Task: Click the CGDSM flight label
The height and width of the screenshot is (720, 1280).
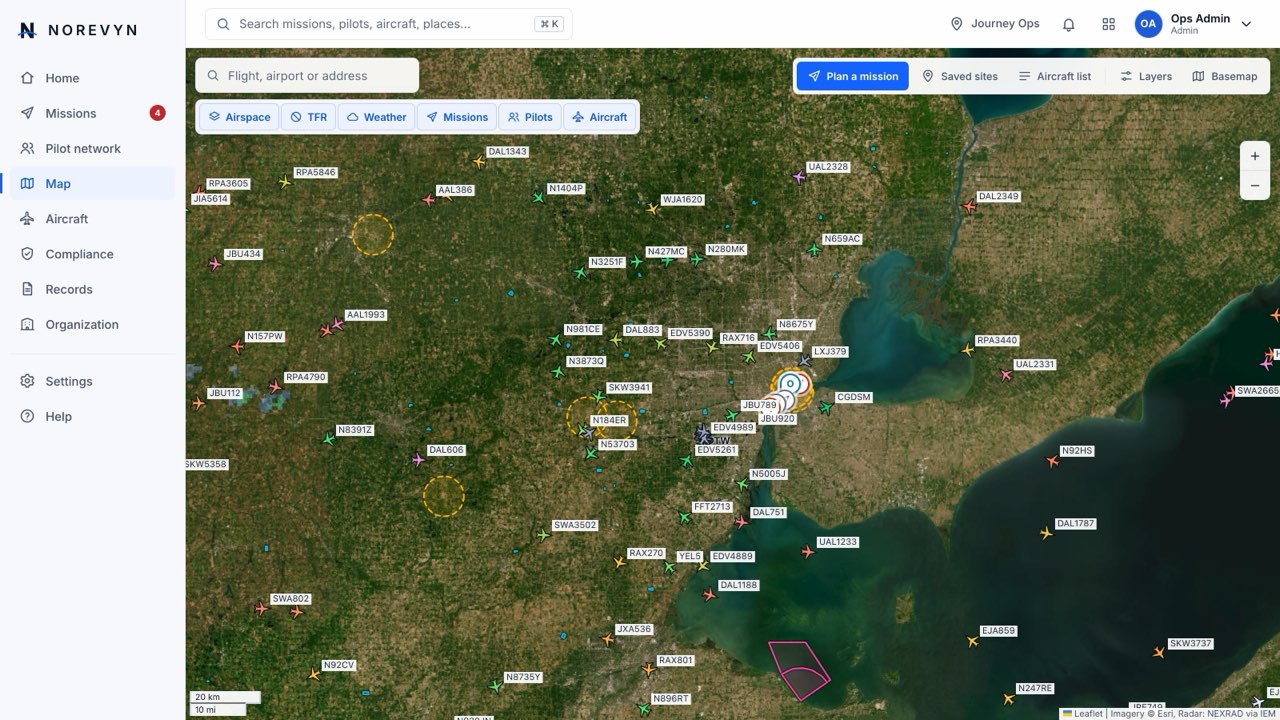Action: click(x=854, y=397)
